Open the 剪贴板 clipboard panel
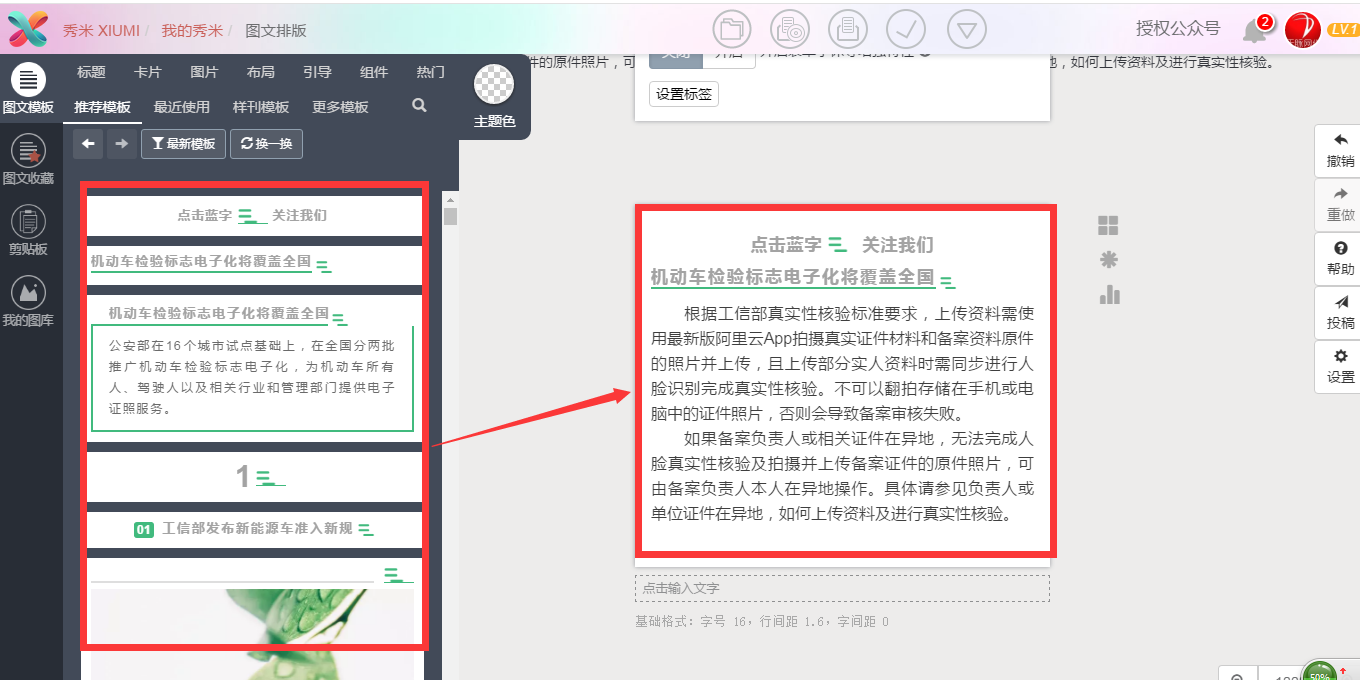This screenshot has width=1360, height=680. (x=28, y=232)
